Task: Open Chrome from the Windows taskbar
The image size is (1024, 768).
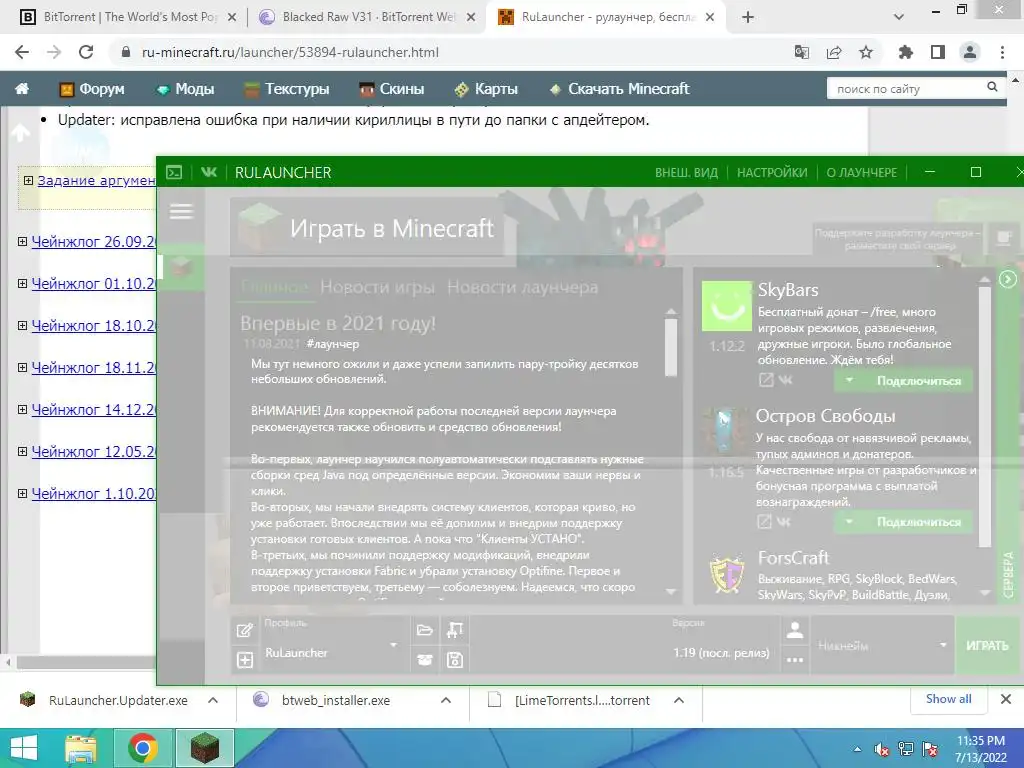Action: point(142,748)
